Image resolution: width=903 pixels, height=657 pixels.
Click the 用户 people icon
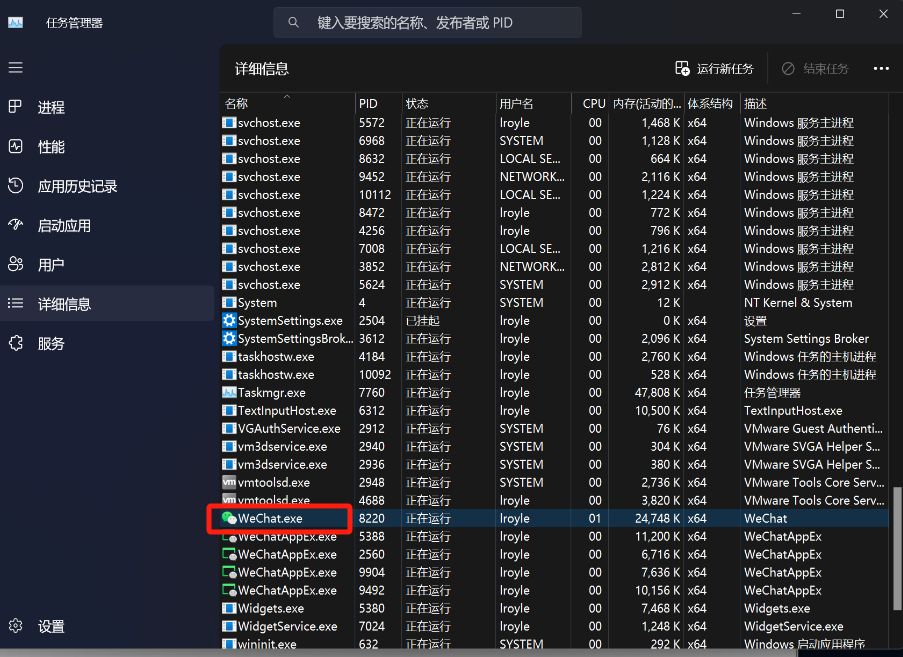click(16, 264)
